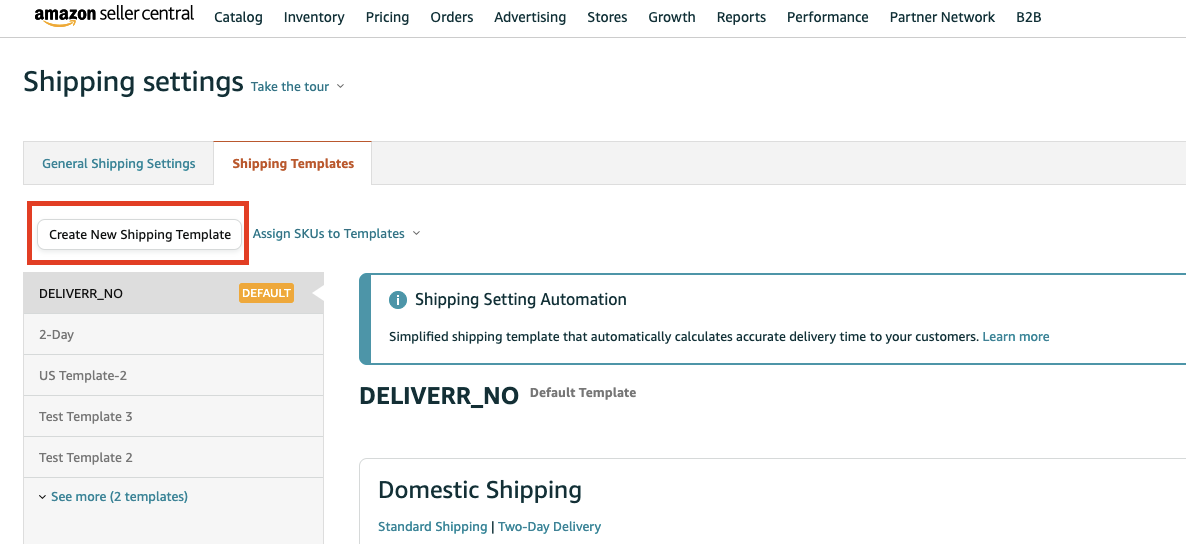Switch to General Shipping Settings tab
1186x544 pixels.
pyautogui.click(x=119, y=164)
